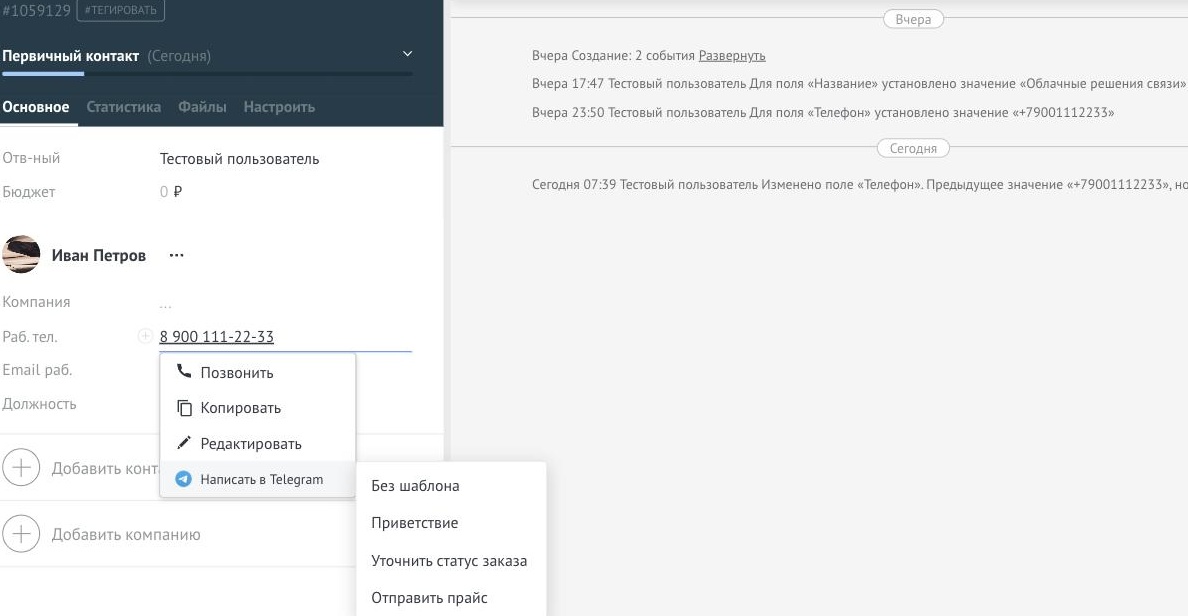The height and width of the screenshot is (616, 1188).
Task: Click the Должность field label
Action: 39,404
